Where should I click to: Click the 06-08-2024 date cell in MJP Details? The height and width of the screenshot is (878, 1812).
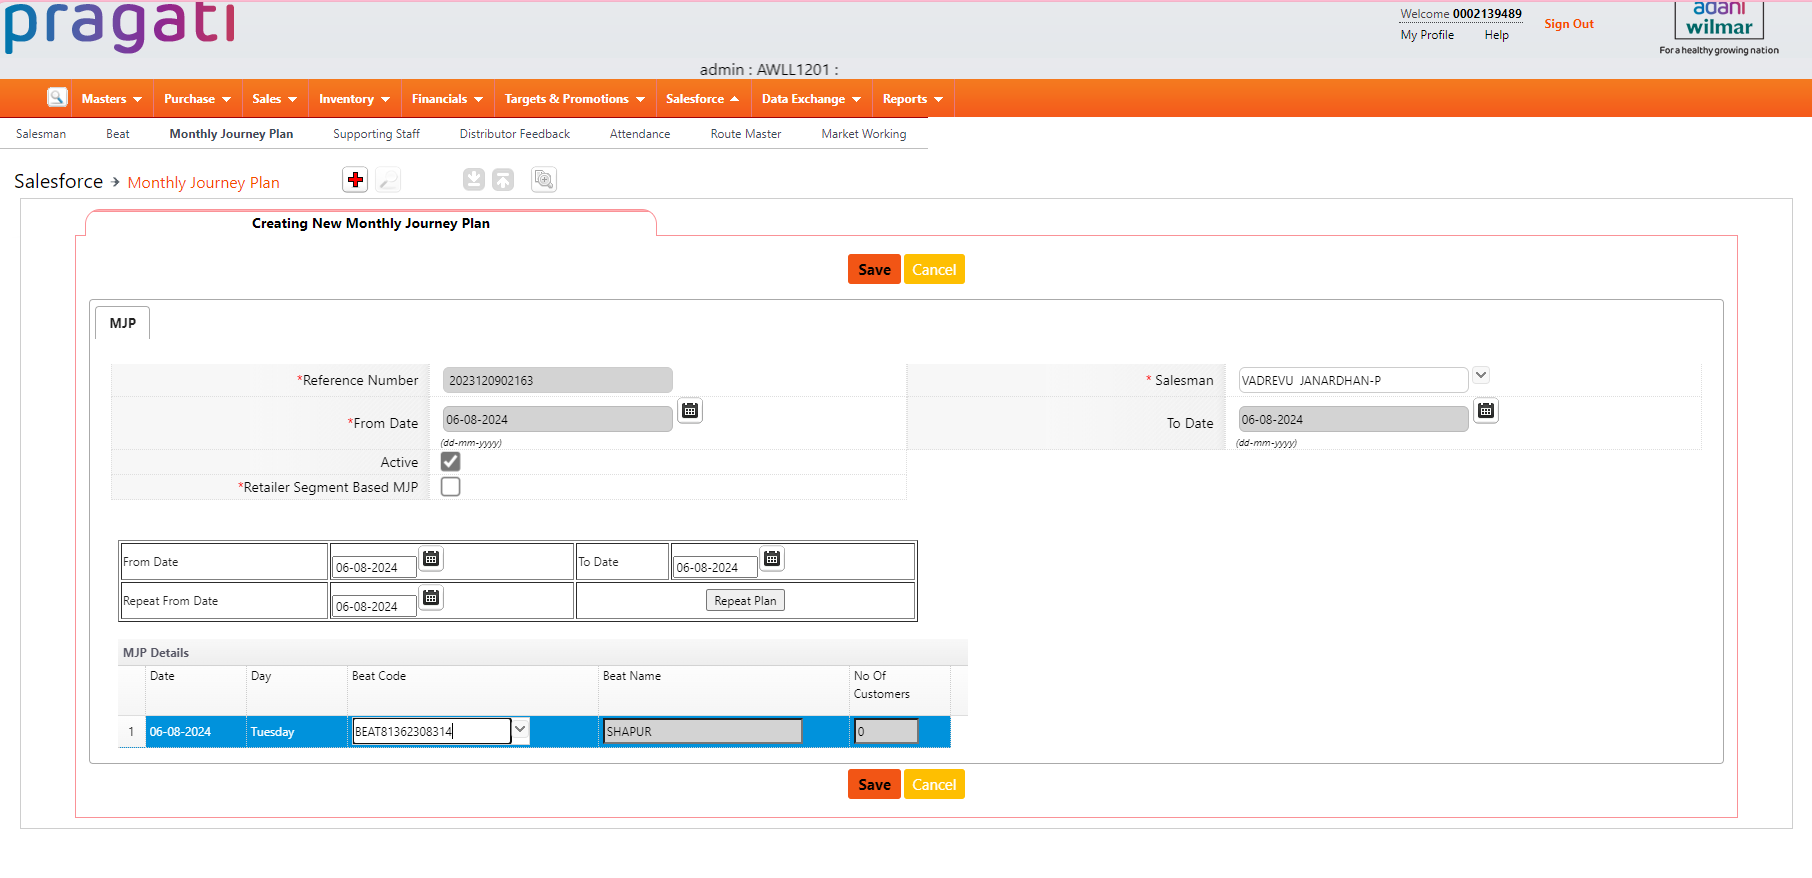(x=196, y=732)
